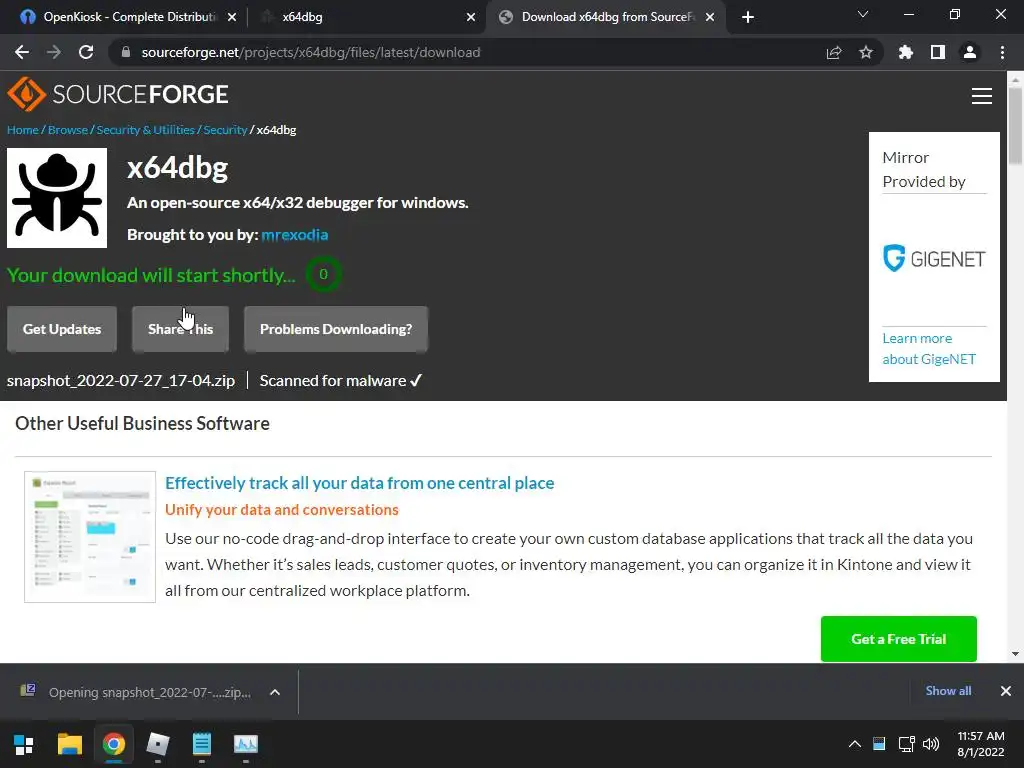The width and height of the screenshot is (1024, 768).
Task: Click the Share This button
Action: [180, 329]
